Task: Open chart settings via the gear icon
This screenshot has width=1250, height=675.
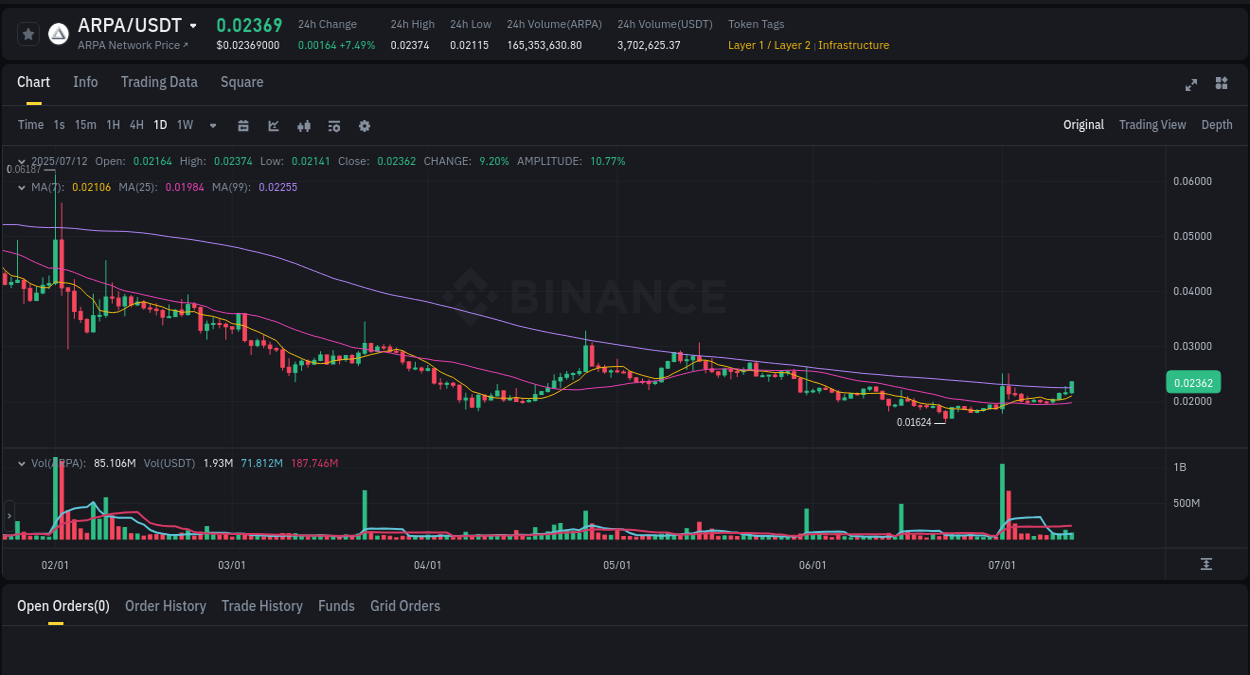Action: click(x=363, y=125)
